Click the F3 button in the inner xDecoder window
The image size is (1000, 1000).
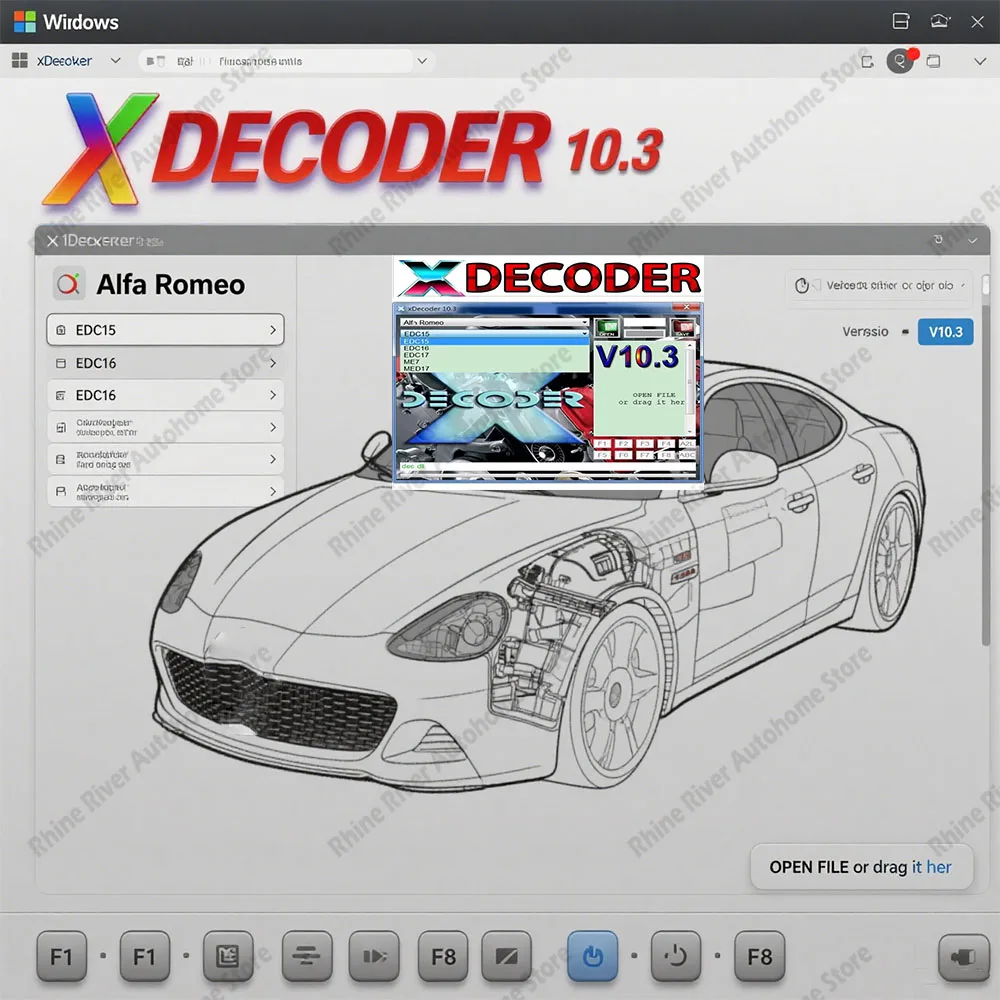coord(645,443)
